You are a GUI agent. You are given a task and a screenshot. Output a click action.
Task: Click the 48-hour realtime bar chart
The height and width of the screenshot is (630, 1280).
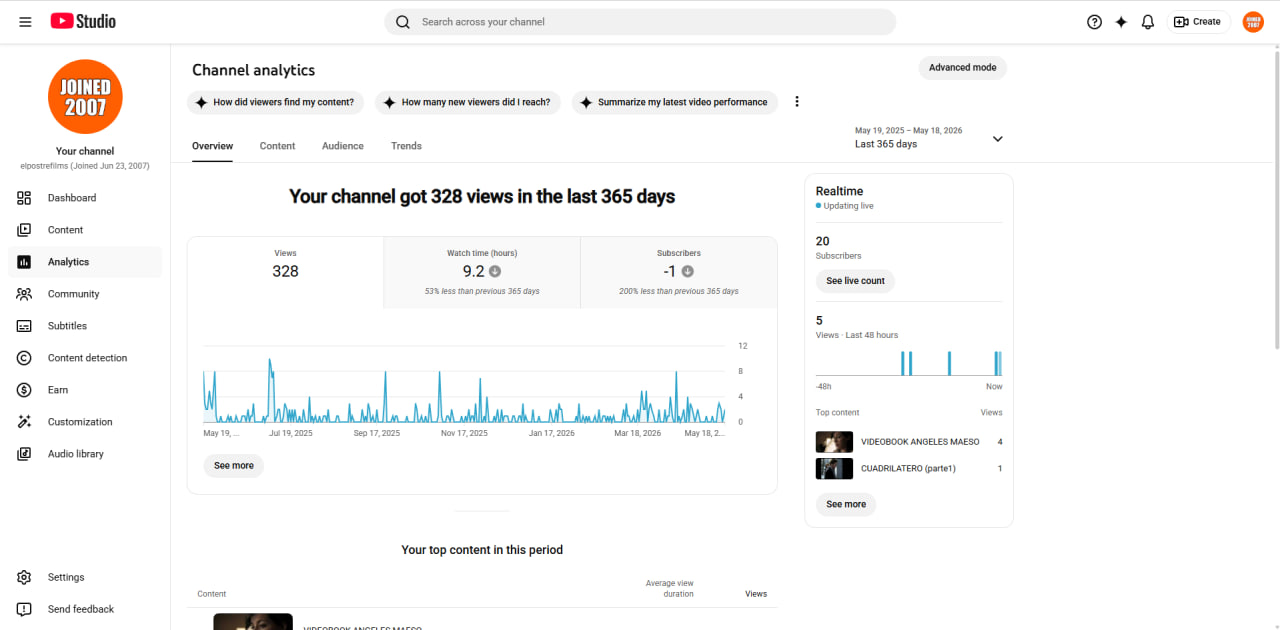(909, 362)
